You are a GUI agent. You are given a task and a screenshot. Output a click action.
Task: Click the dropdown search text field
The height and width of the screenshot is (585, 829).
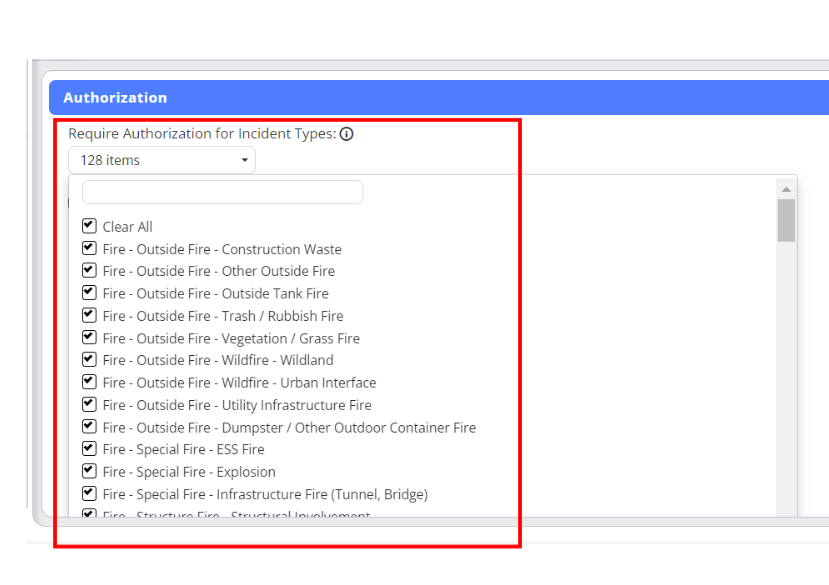[222, 192]
